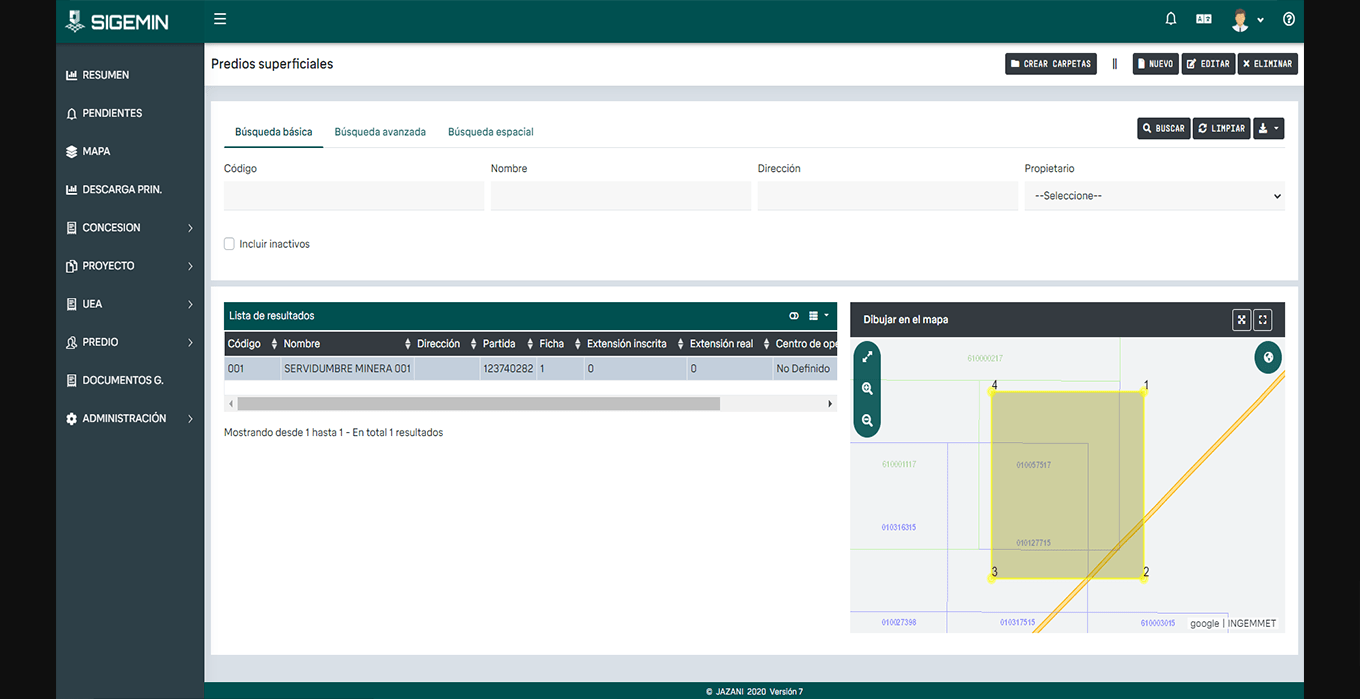Enable the Incluir inactivos checkbox

229,244
